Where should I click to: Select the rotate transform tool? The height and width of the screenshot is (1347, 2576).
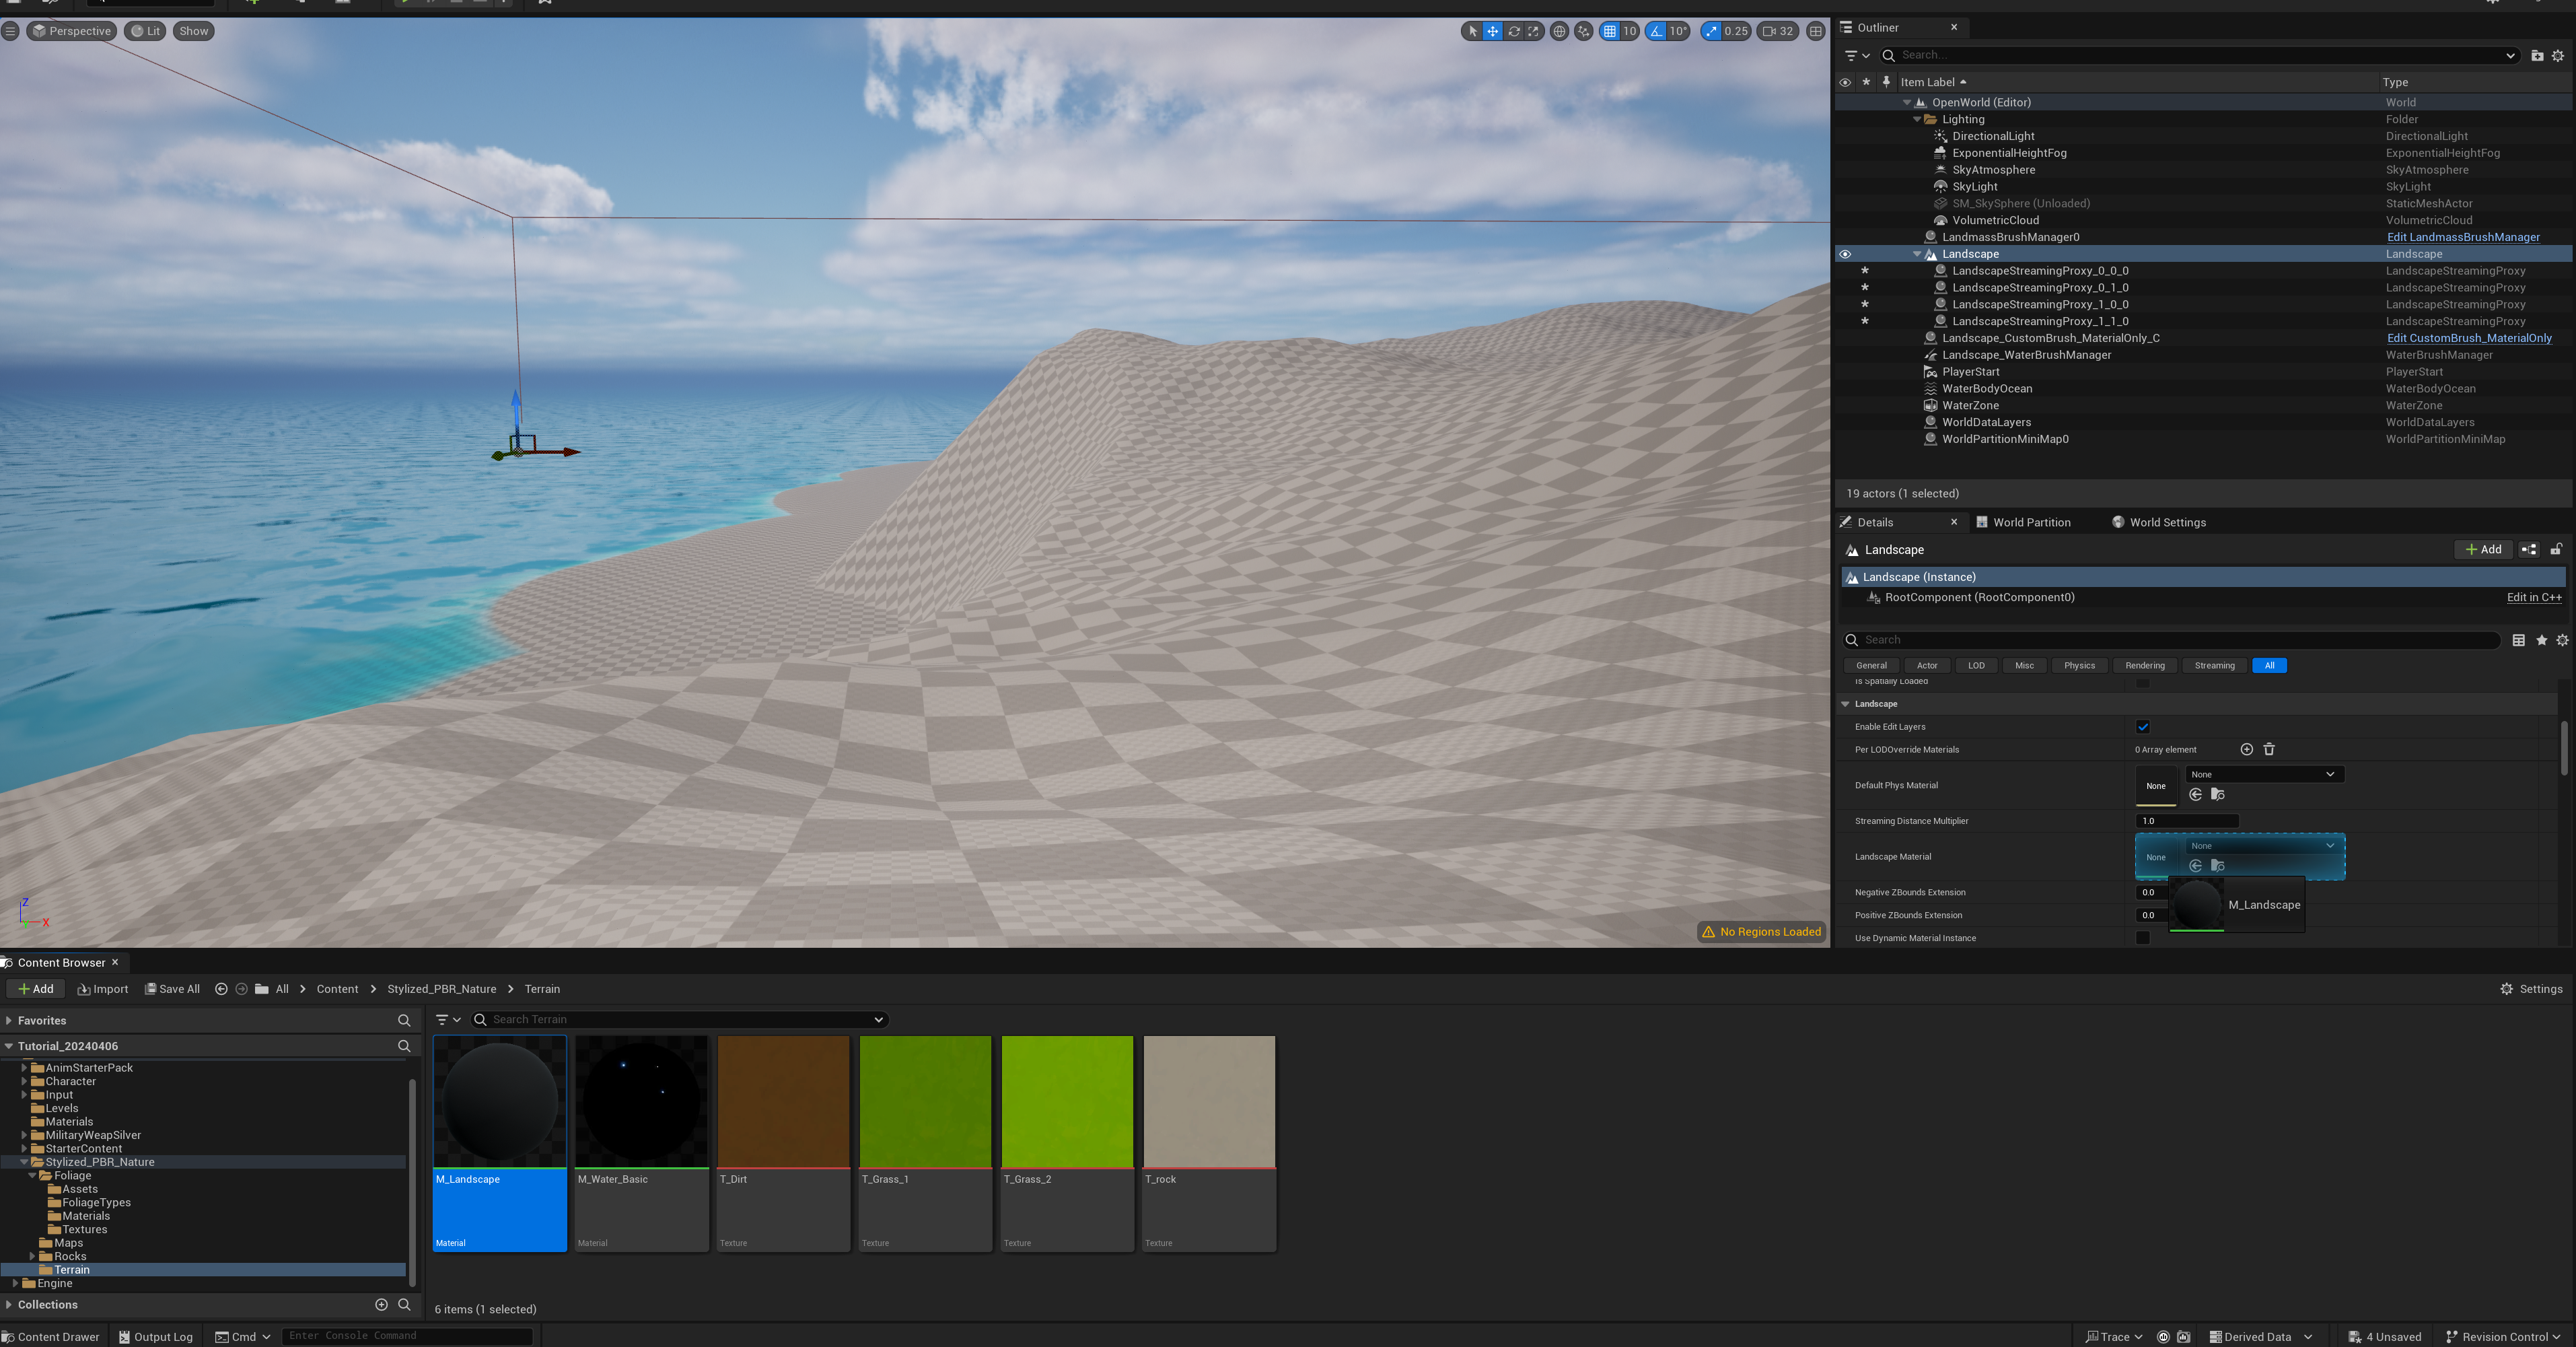coord(1514,31)
